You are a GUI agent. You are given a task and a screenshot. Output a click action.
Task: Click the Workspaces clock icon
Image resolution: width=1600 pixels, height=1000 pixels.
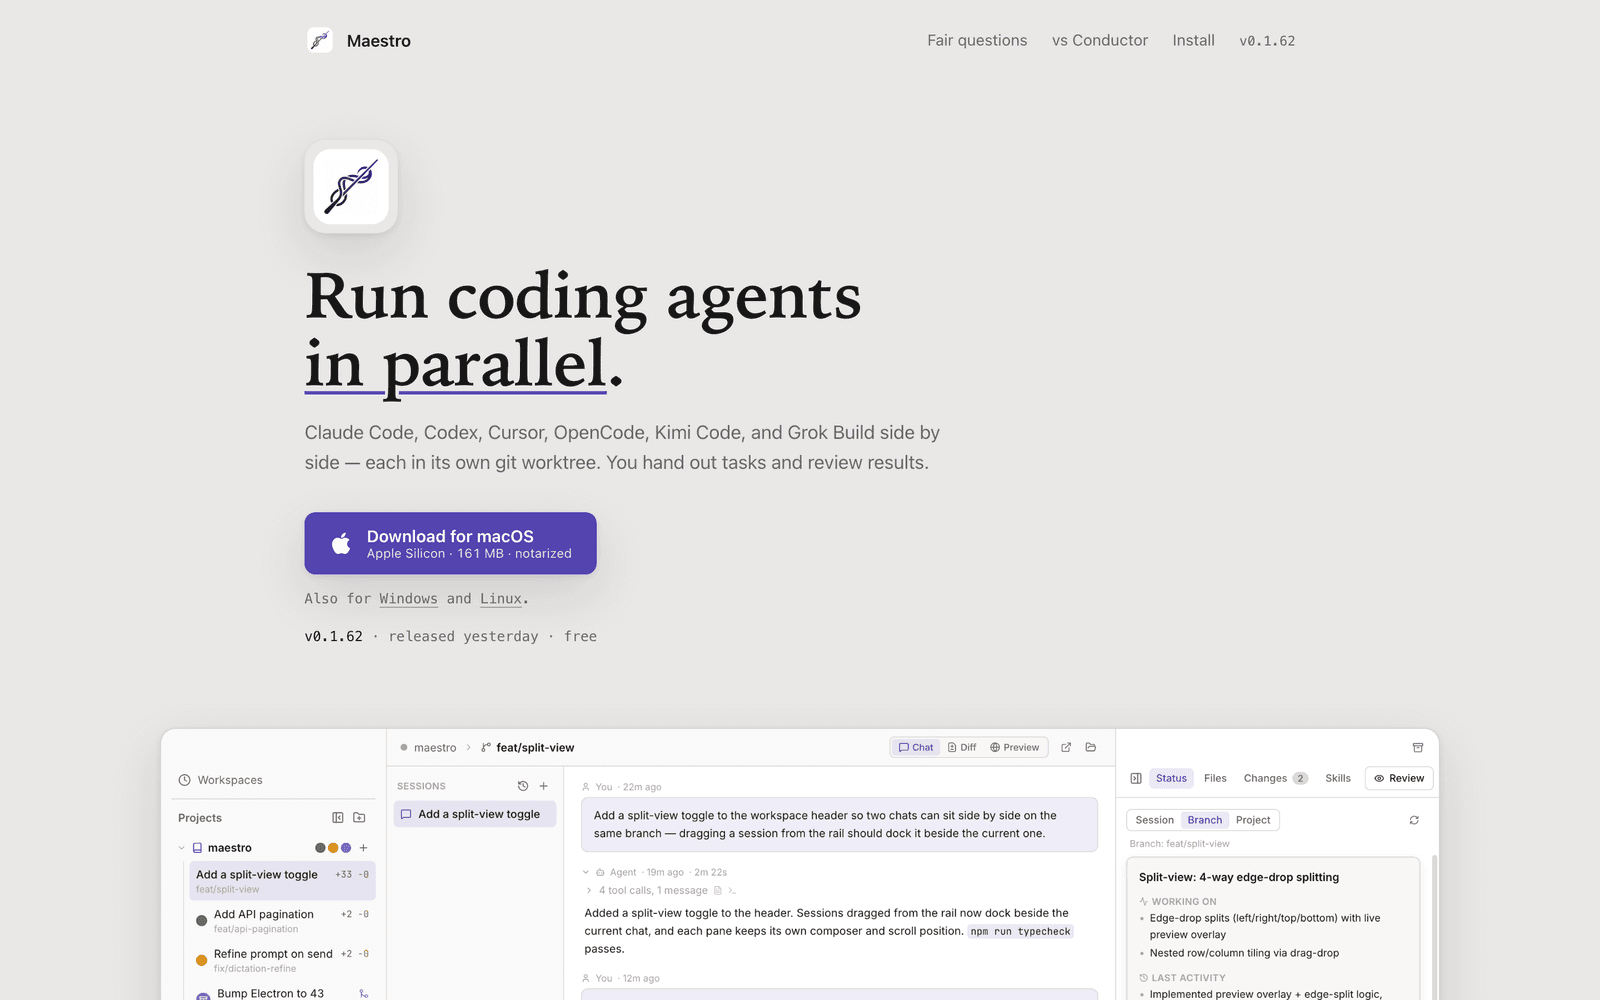[184, 780]
